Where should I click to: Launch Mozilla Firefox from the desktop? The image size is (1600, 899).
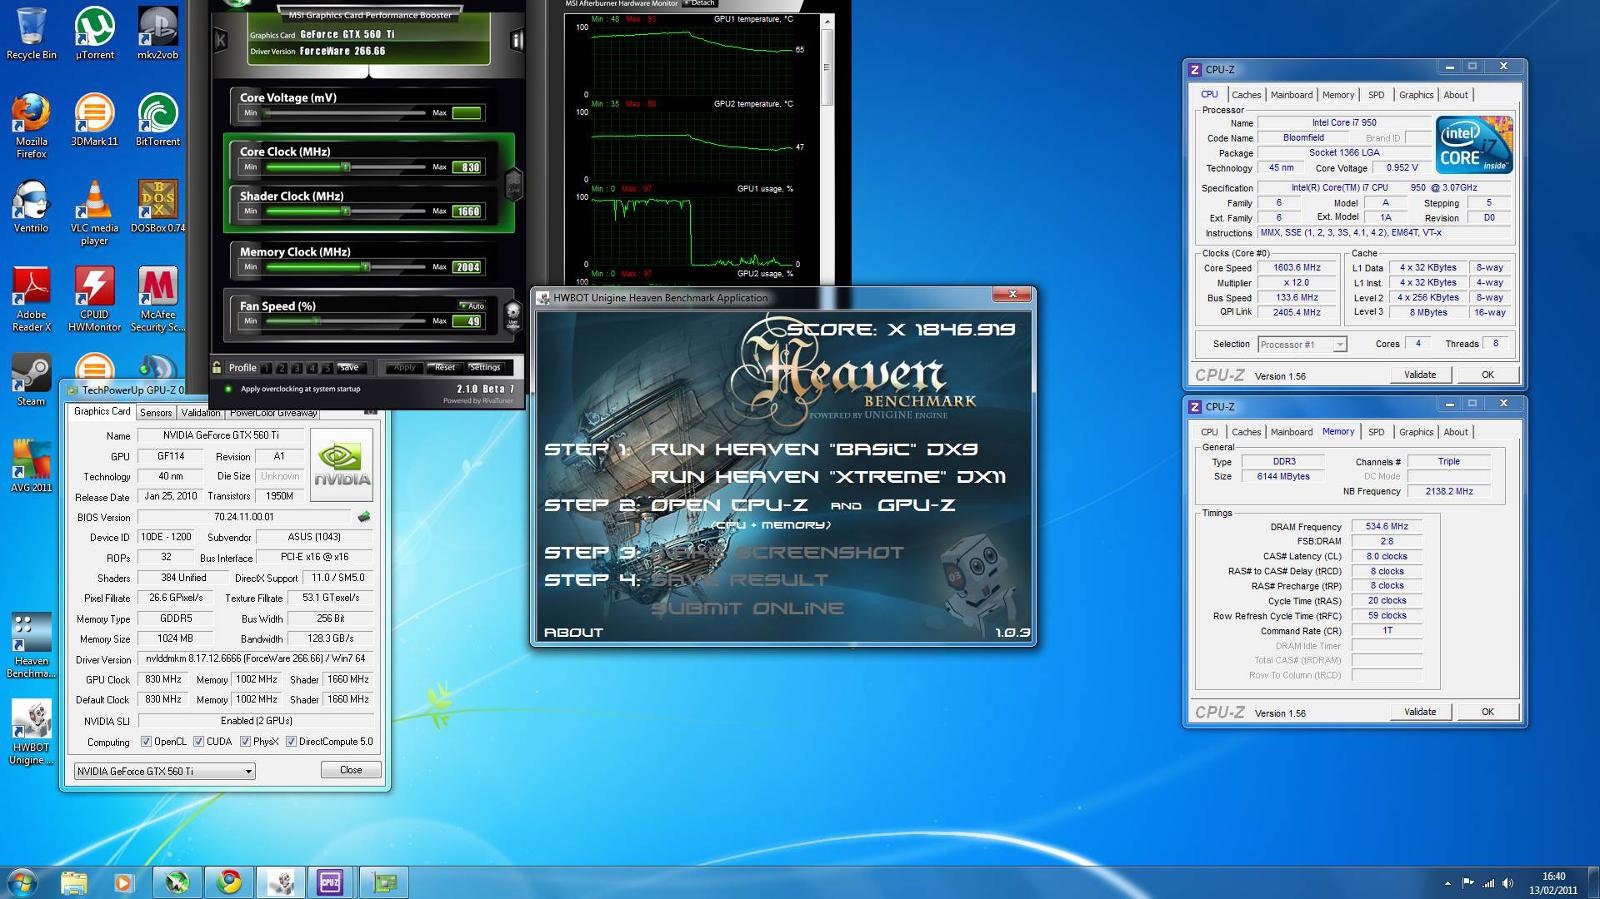[x=31, y=126]
